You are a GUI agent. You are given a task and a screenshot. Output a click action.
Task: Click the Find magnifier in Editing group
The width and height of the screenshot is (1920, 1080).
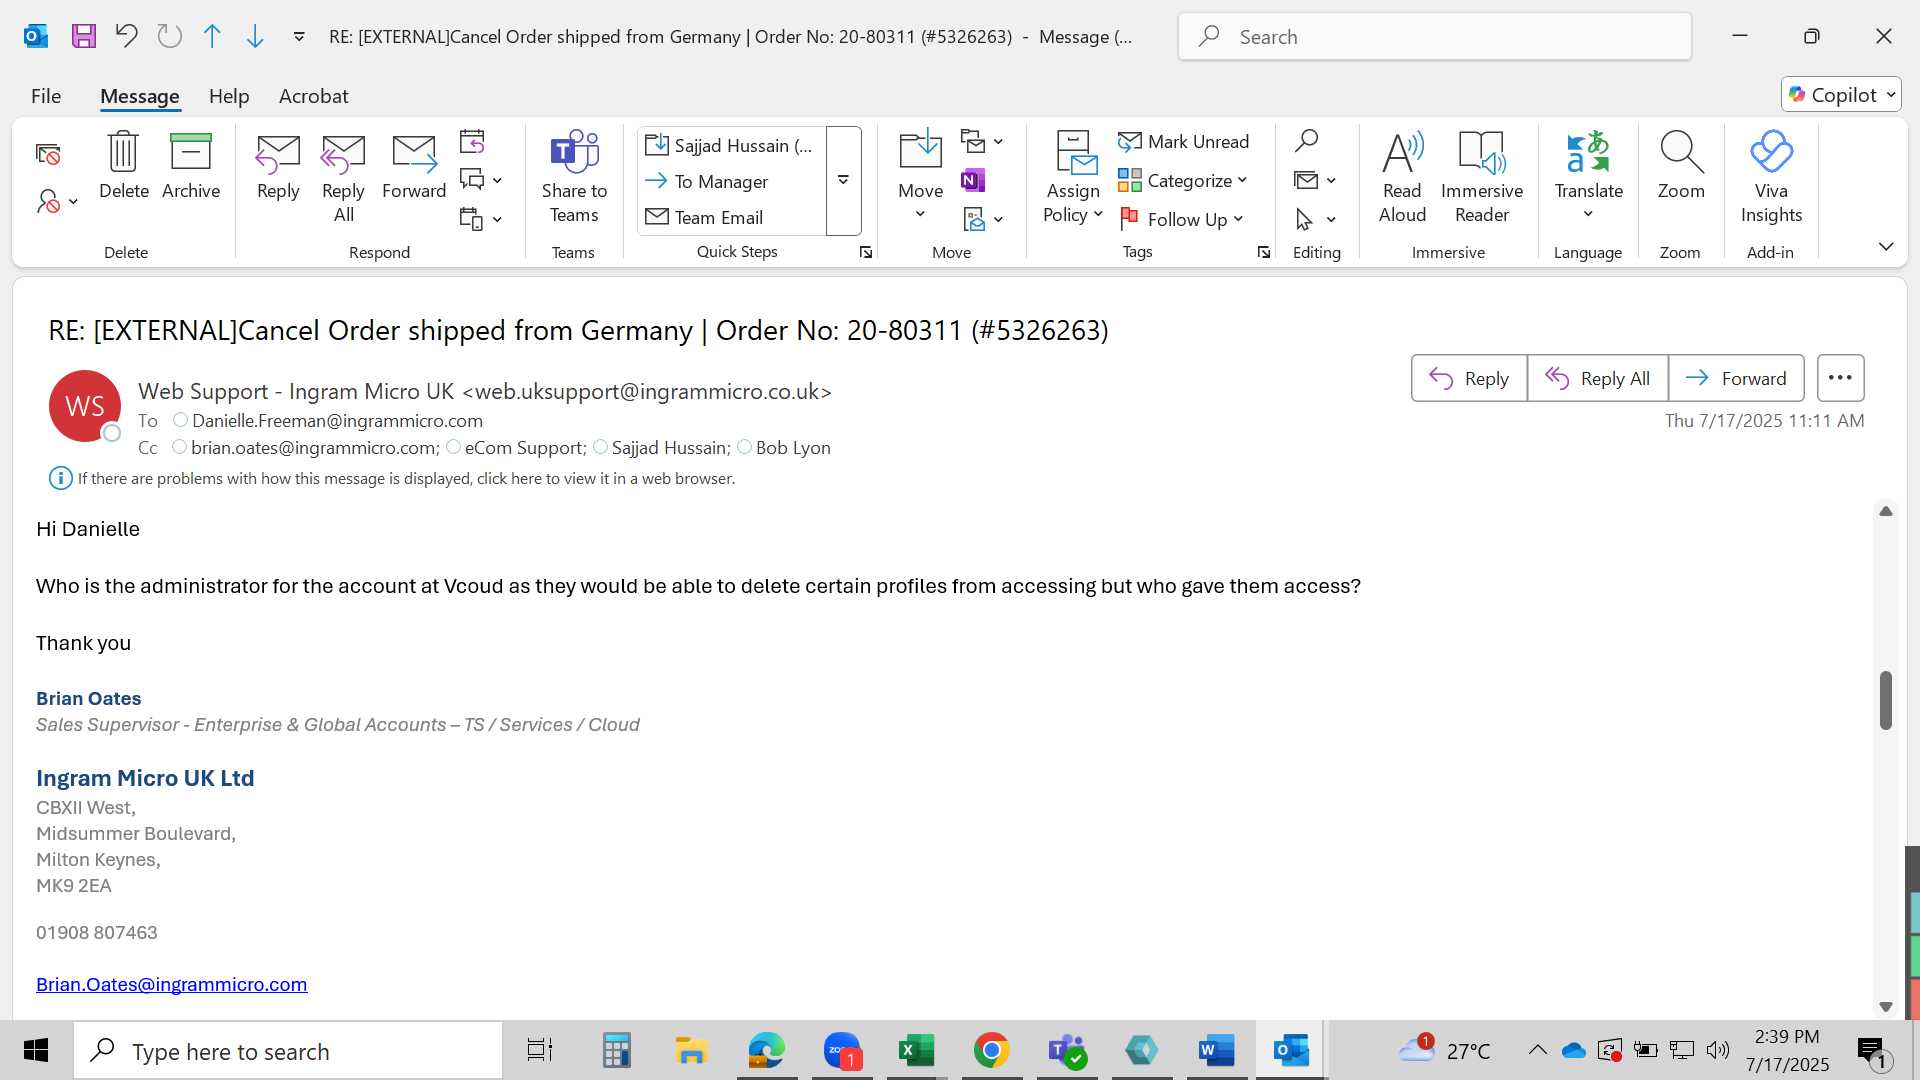coord(1306,141)
